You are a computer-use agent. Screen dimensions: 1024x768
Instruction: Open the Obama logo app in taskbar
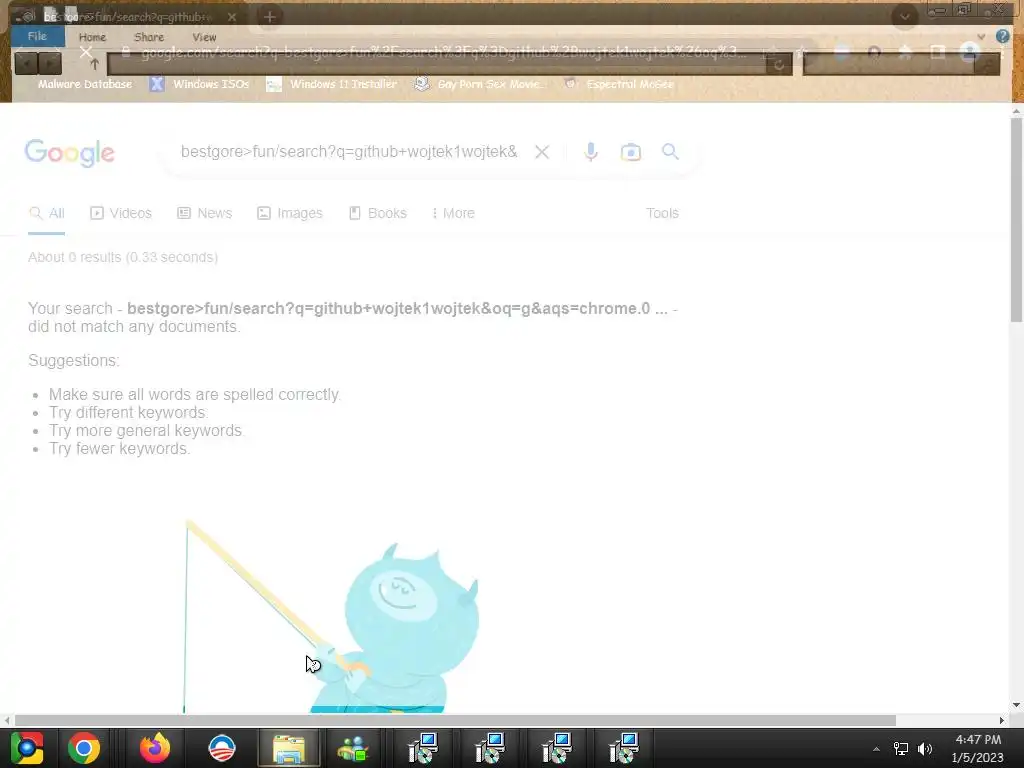(x=221, y=748)
